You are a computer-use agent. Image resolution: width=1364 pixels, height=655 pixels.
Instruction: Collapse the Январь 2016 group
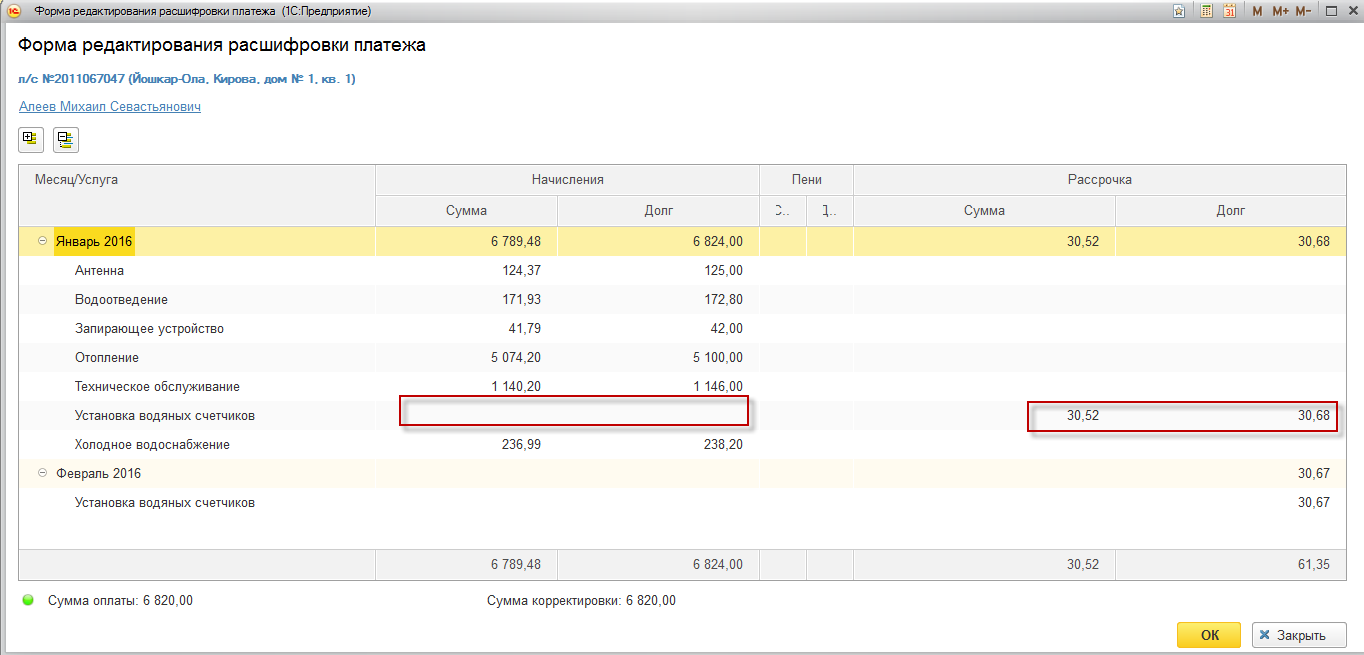coord(42,241)
